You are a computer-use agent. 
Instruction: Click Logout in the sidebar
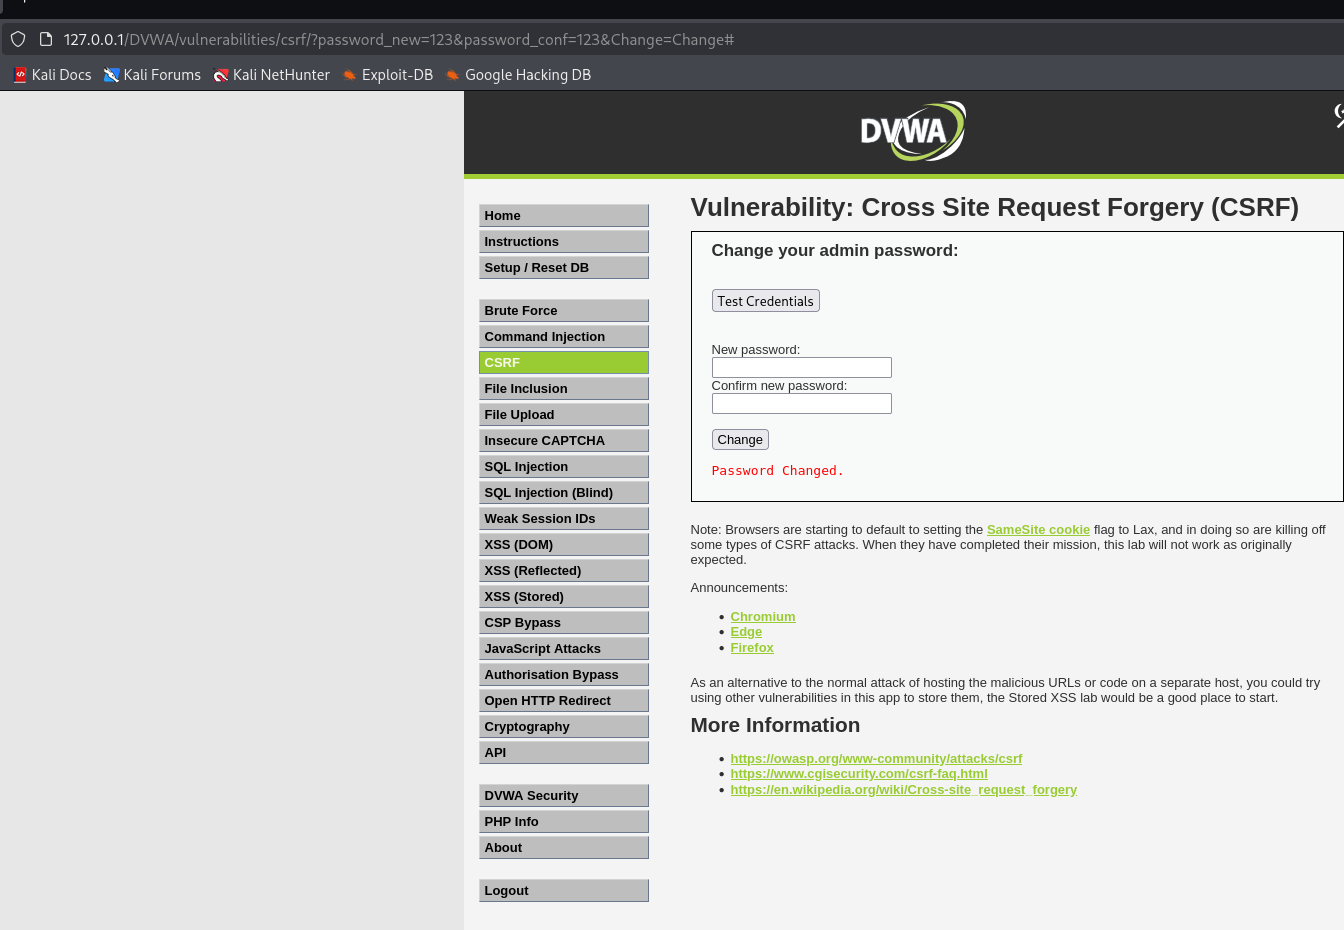coord(564,891)
